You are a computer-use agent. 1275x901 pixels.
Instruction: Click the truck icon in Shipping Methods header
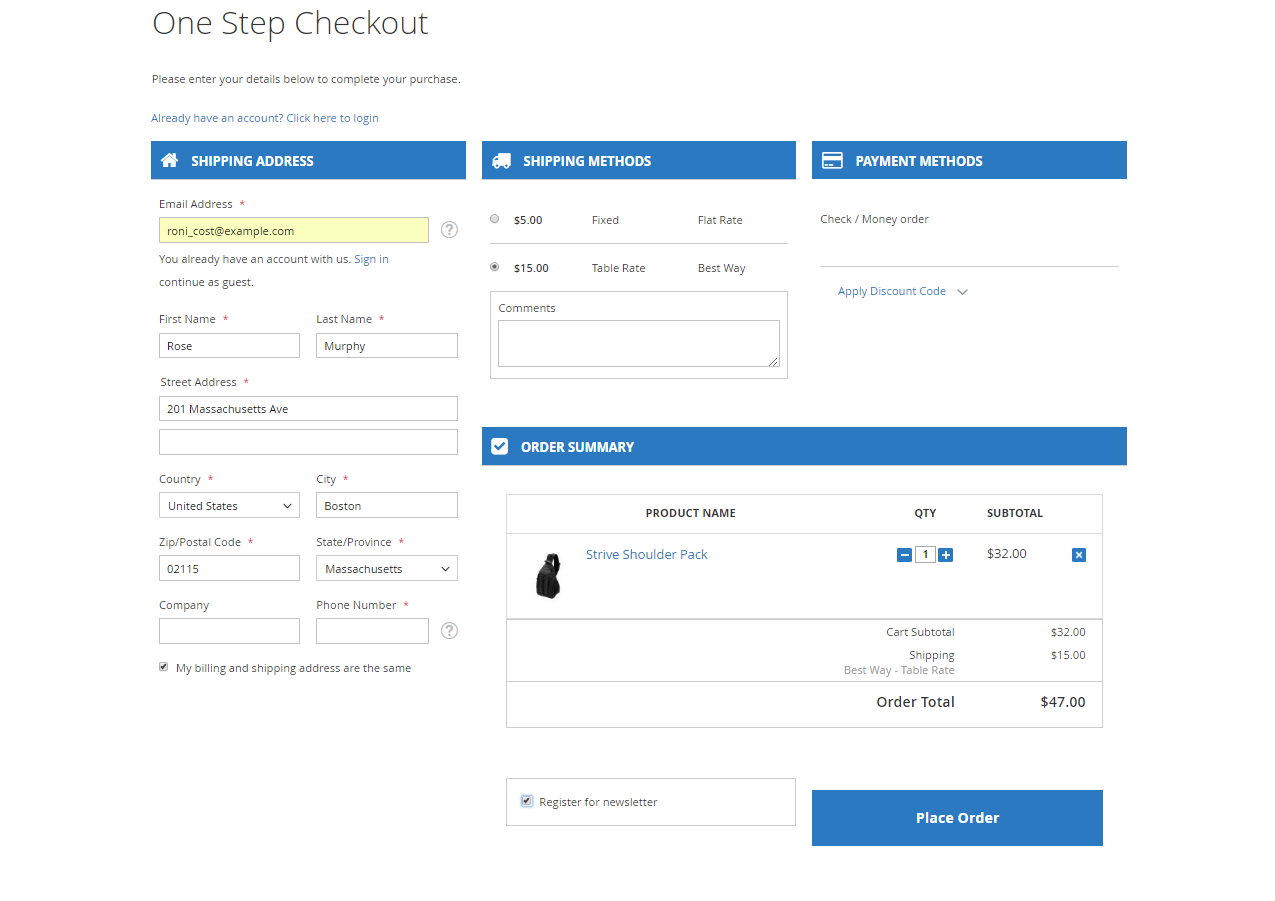click(501, 160)
